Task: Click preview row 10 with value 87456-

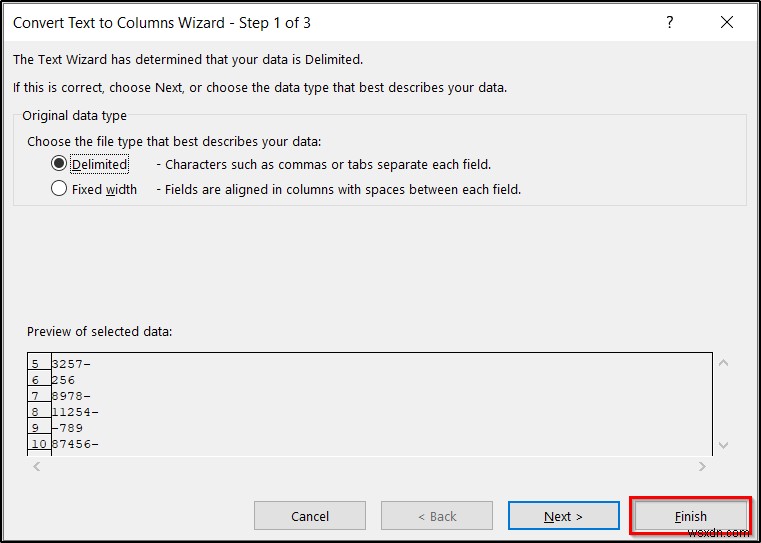Action: click(x=75, y=444)
